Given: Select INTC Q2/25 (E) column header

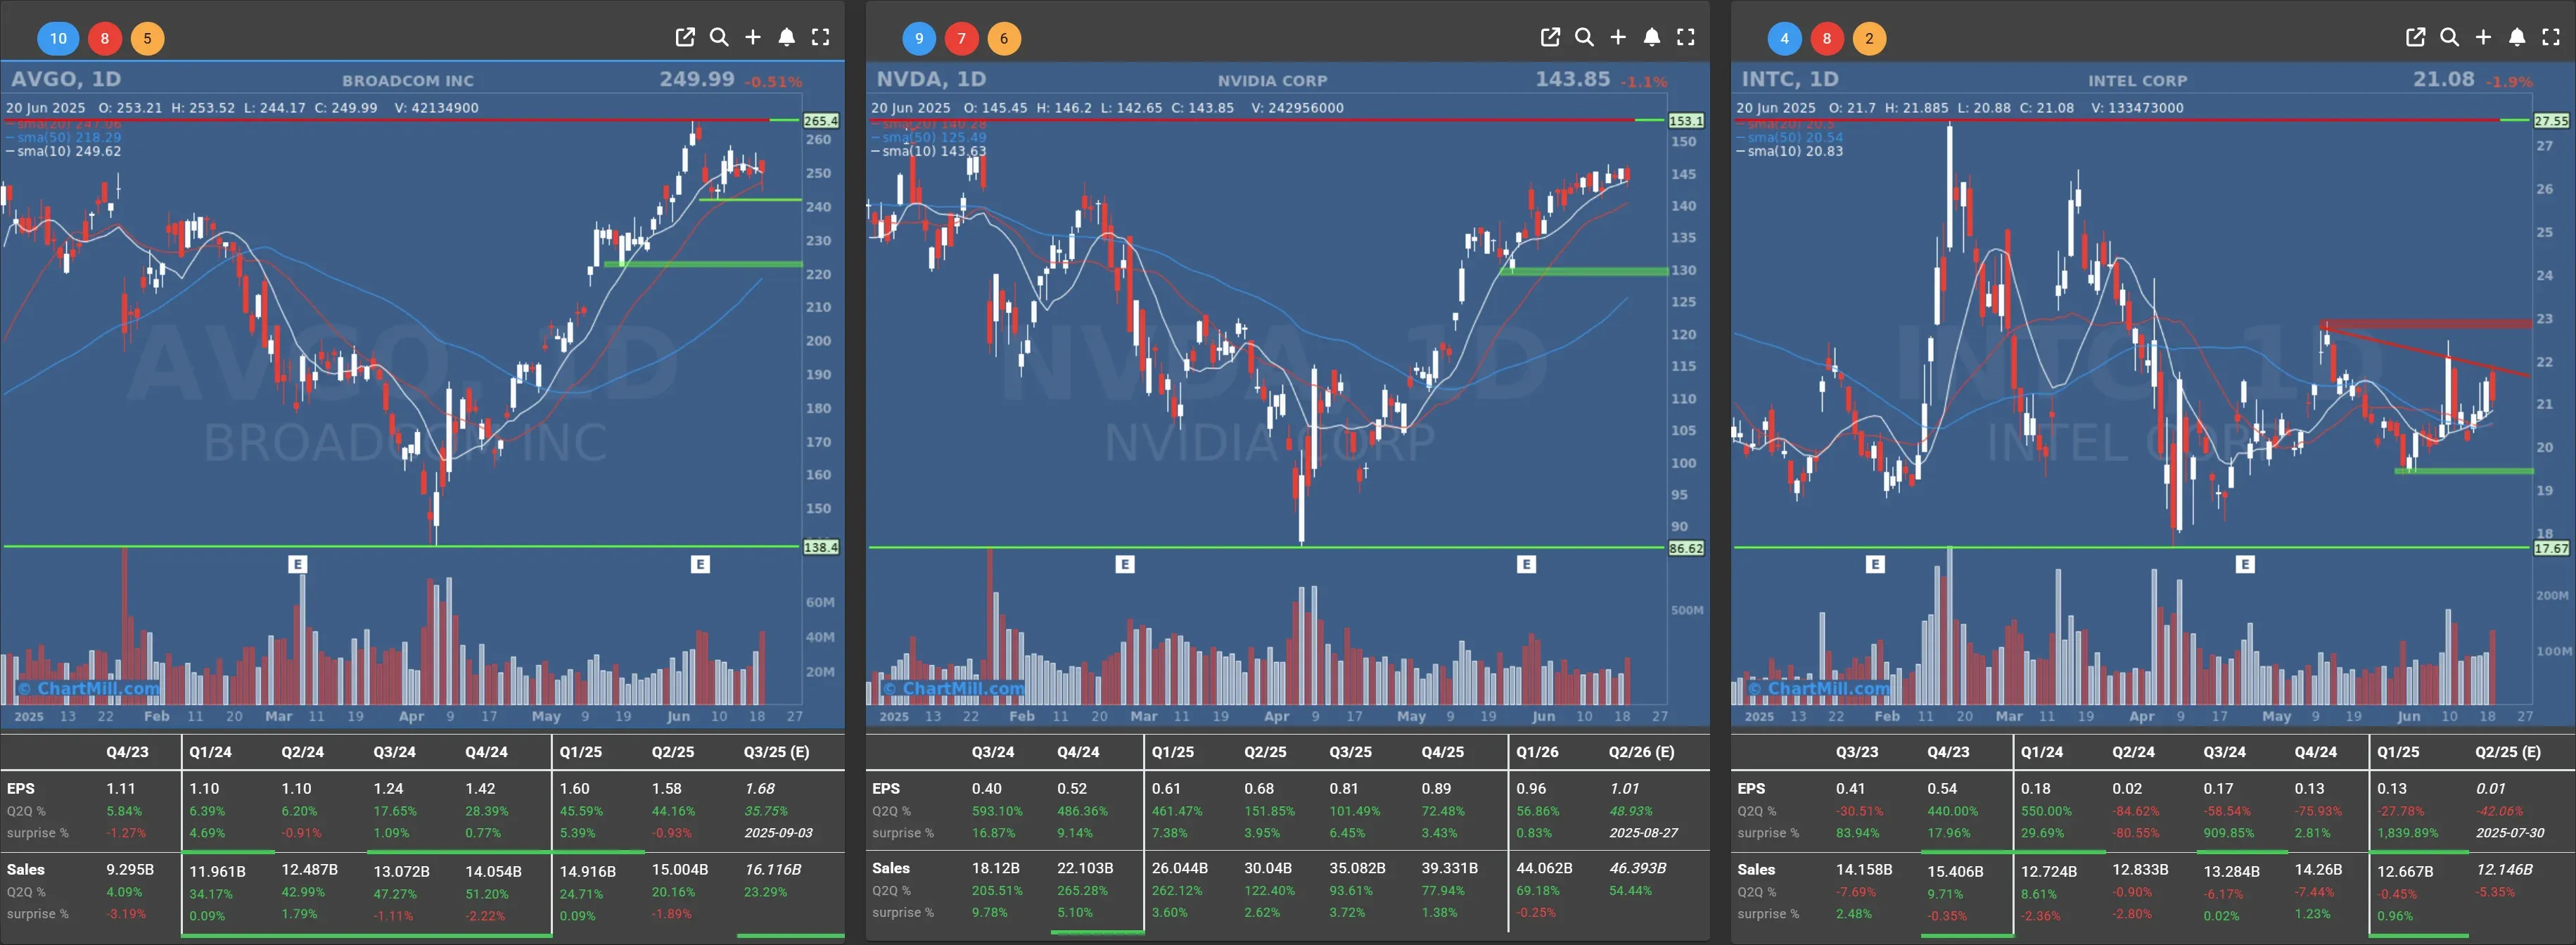Looking at the screenshot, I should coord(2508,752).
